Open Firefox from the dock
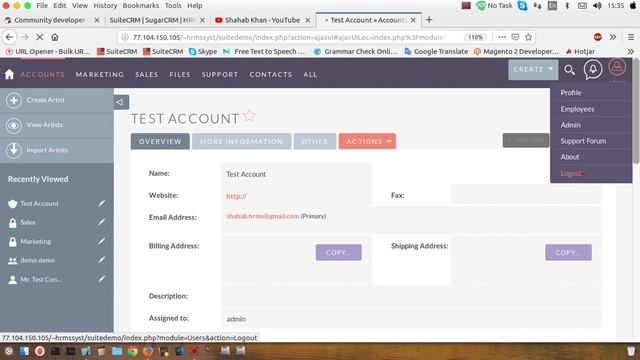This screenshot has width=640, height=360. pyautogui.click(x=148, y=351)
